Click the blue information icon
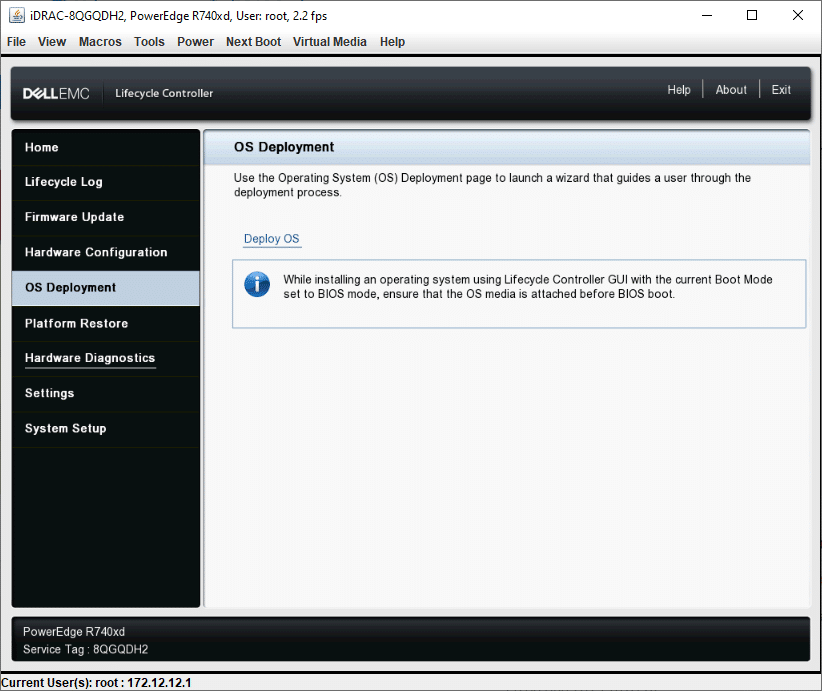The width and height of the screenshot is (822, 691). click(x=257, y=285)
